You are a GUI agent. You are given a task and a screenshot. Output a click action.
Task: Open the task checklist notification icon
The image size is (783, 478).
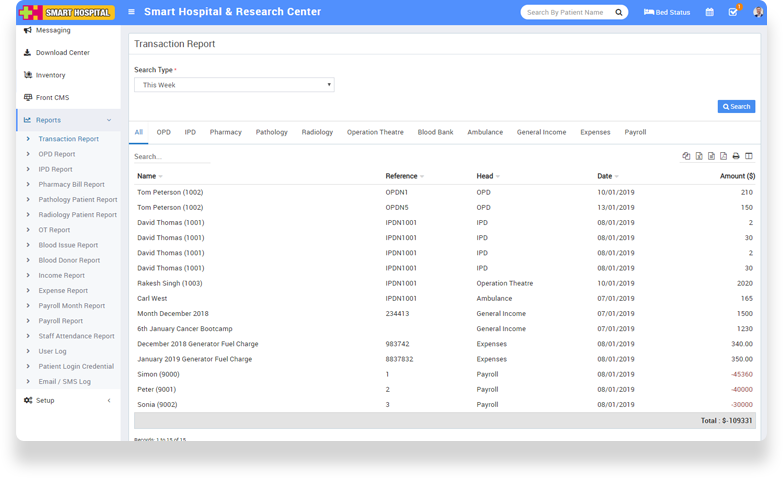click(733, 12)
